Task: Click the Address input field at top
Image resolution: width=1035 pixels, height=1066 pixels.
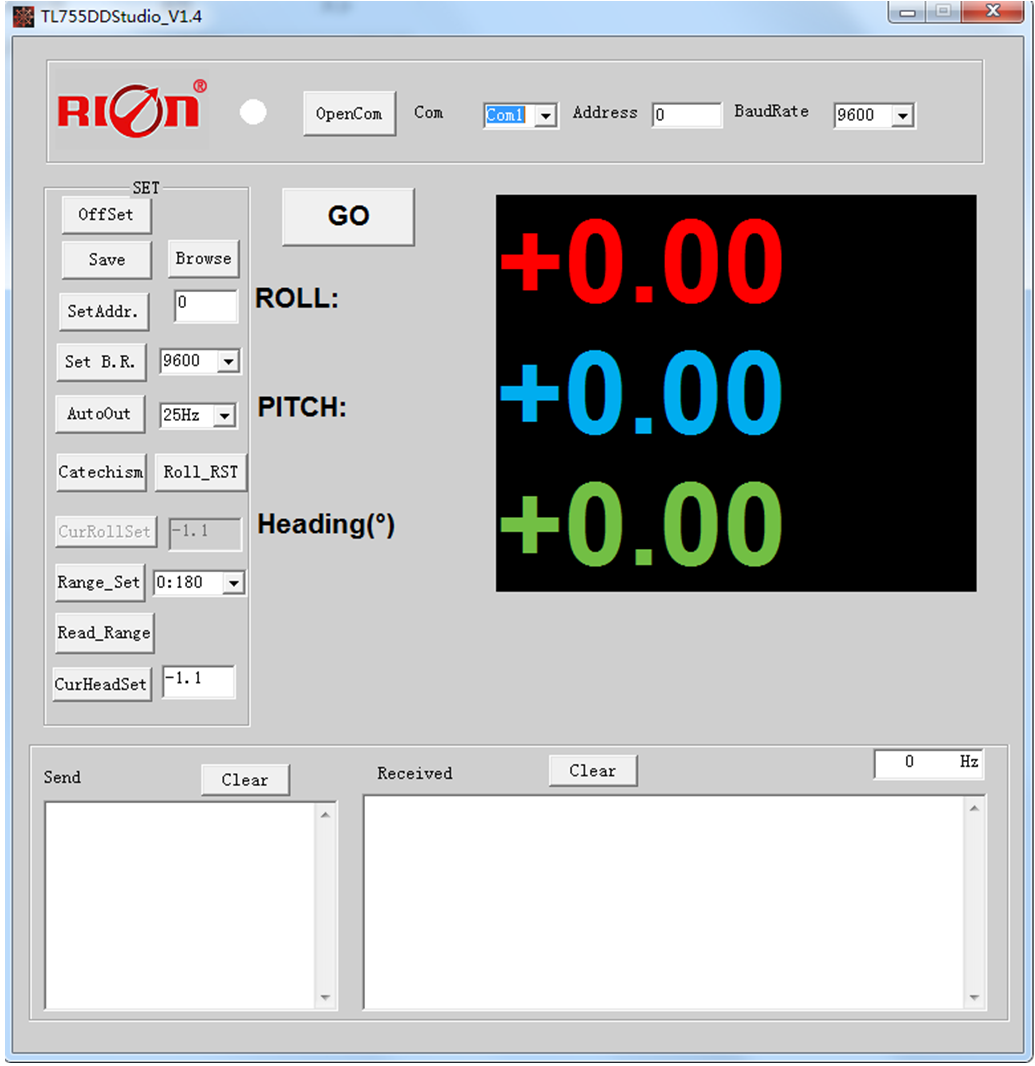Action: click(686, 115)
